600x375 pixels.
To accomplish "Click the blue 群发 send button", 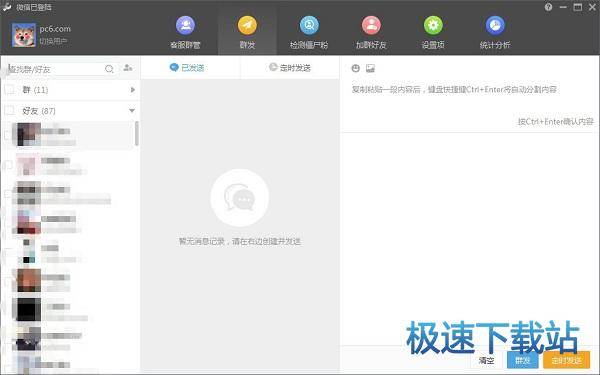I will 522,360.
